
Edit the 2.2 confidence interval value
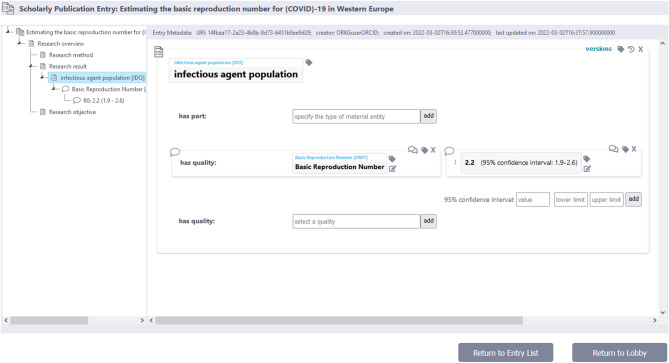[587, 168]
